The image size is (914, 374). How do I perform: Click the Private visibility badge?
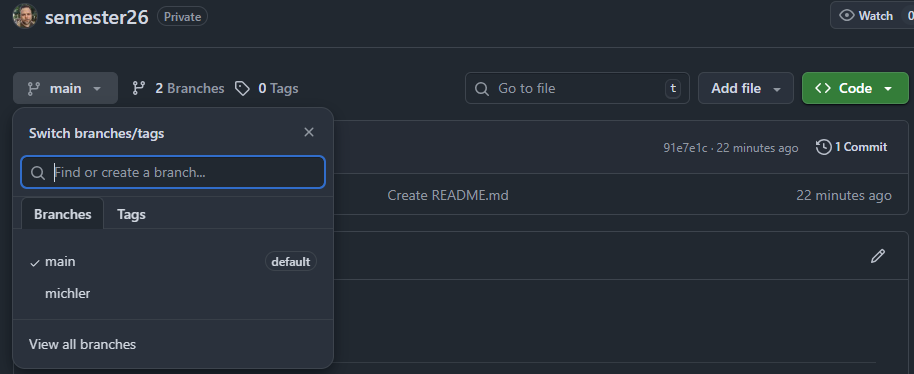182,17
